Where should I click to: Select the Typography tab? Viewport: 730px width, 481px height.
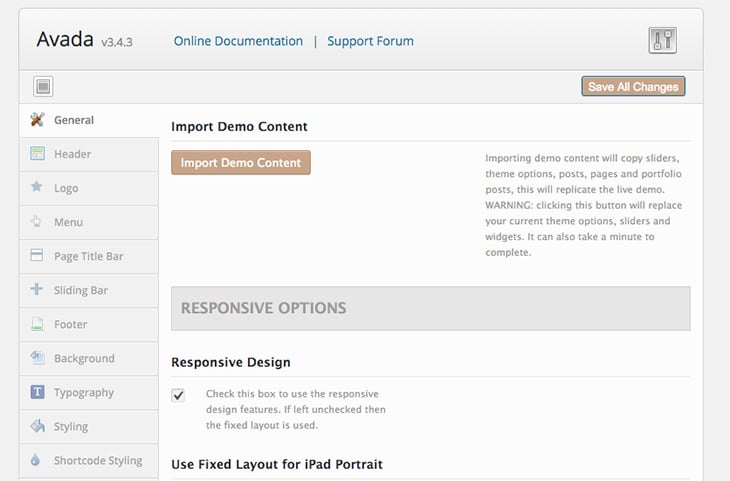(89, 392)
